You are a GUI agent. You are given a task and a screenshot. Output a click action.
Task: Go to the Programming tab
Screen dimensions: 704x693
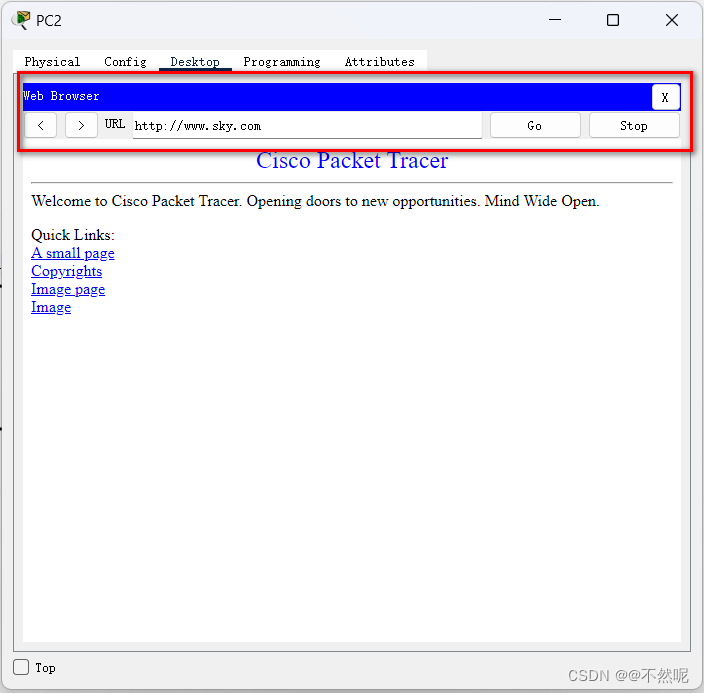(282, 62)
